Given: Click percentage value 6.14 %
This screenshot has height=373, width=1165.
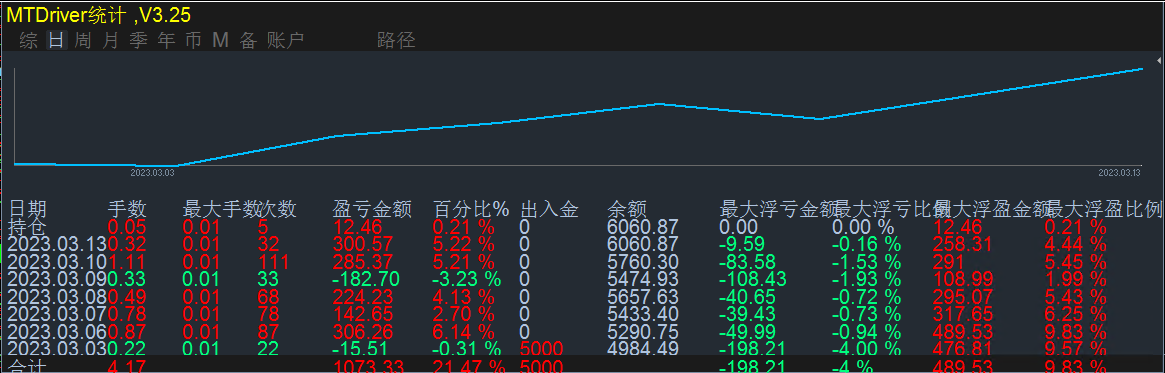Looking at the screenshot, I should coord(463,331).
